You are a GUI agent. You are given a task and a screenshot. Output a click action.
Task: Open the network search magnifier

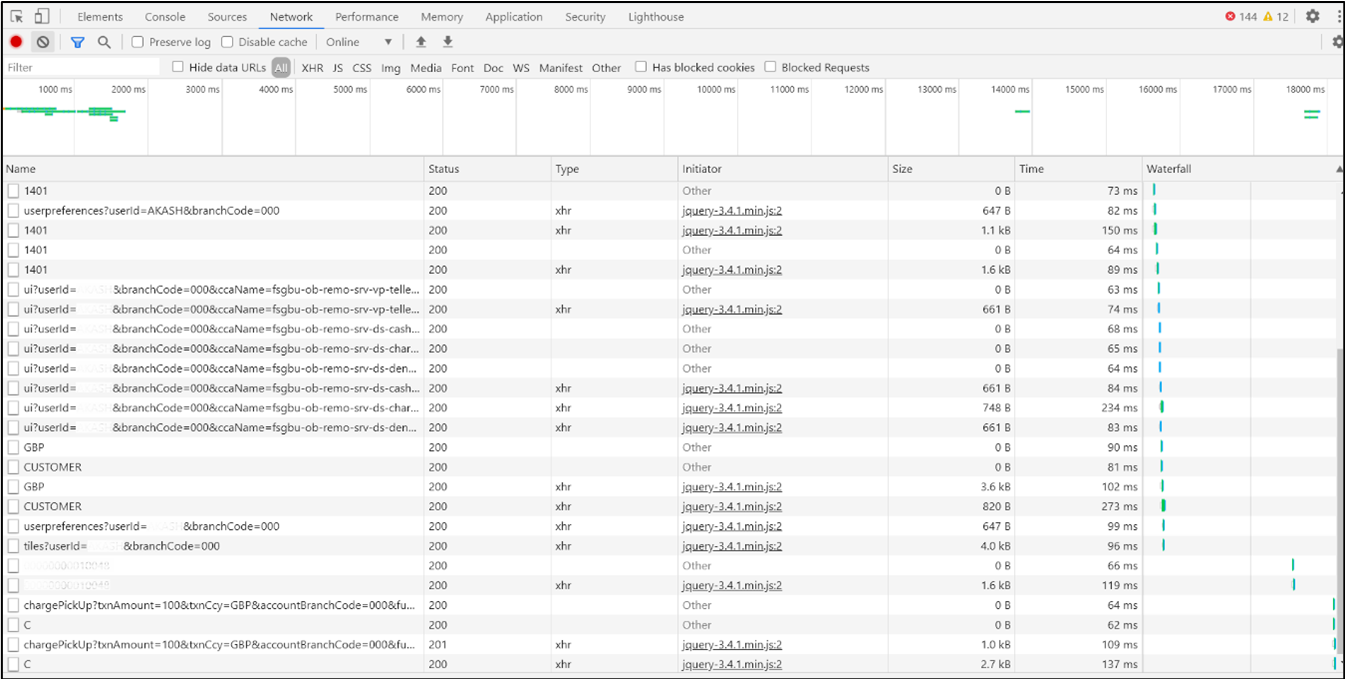click(104, 42)
